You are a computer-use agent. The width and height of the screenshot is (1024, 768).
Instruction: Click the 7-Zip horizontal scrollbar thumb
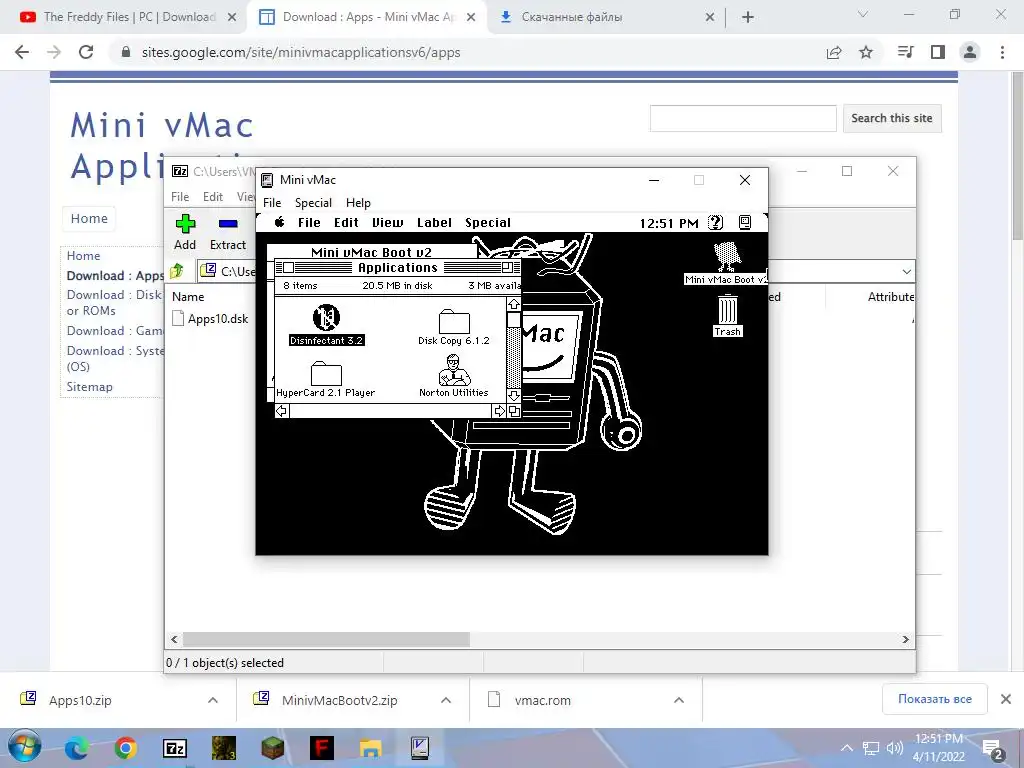coord(326,639)
